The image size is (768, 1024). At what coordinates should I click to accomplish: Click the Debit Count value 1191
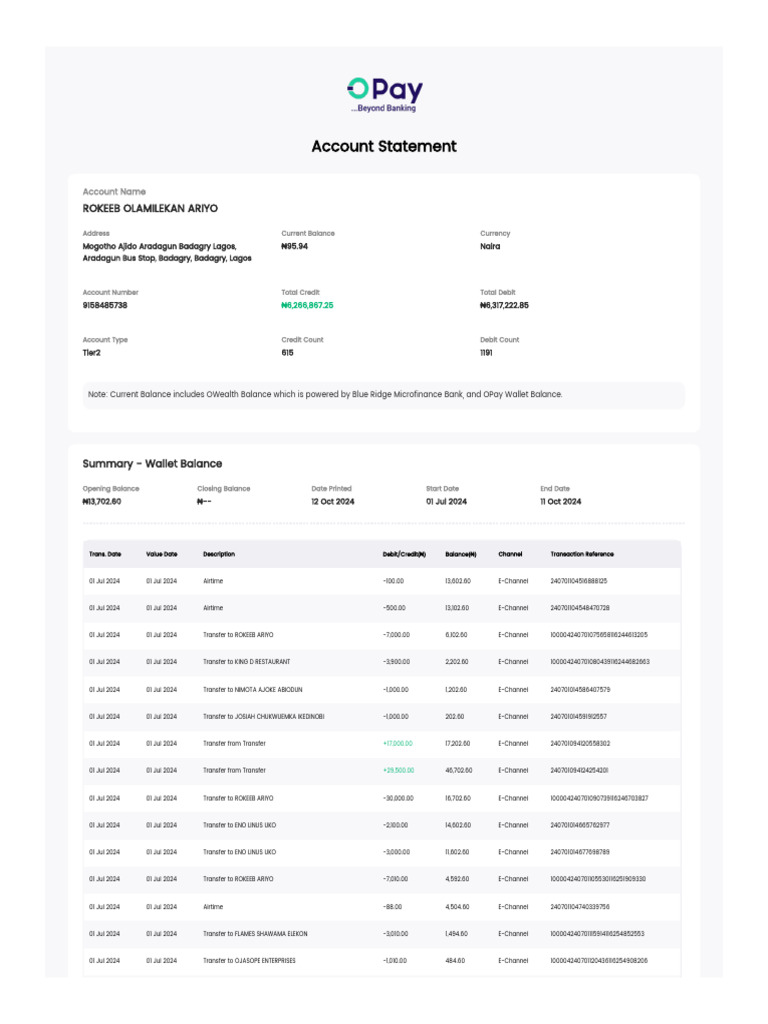tap(486, 352)
